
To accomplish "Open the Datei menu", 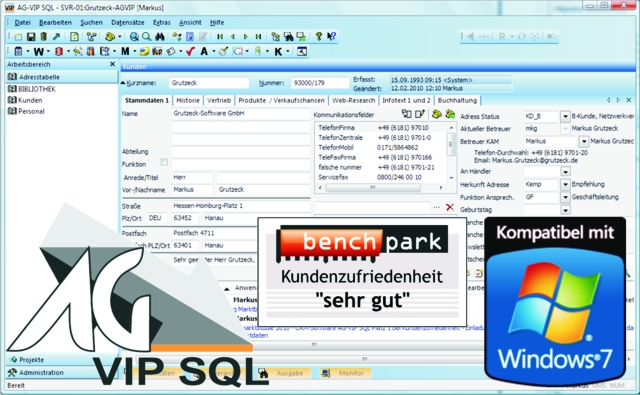I will (x=22, y=22).
